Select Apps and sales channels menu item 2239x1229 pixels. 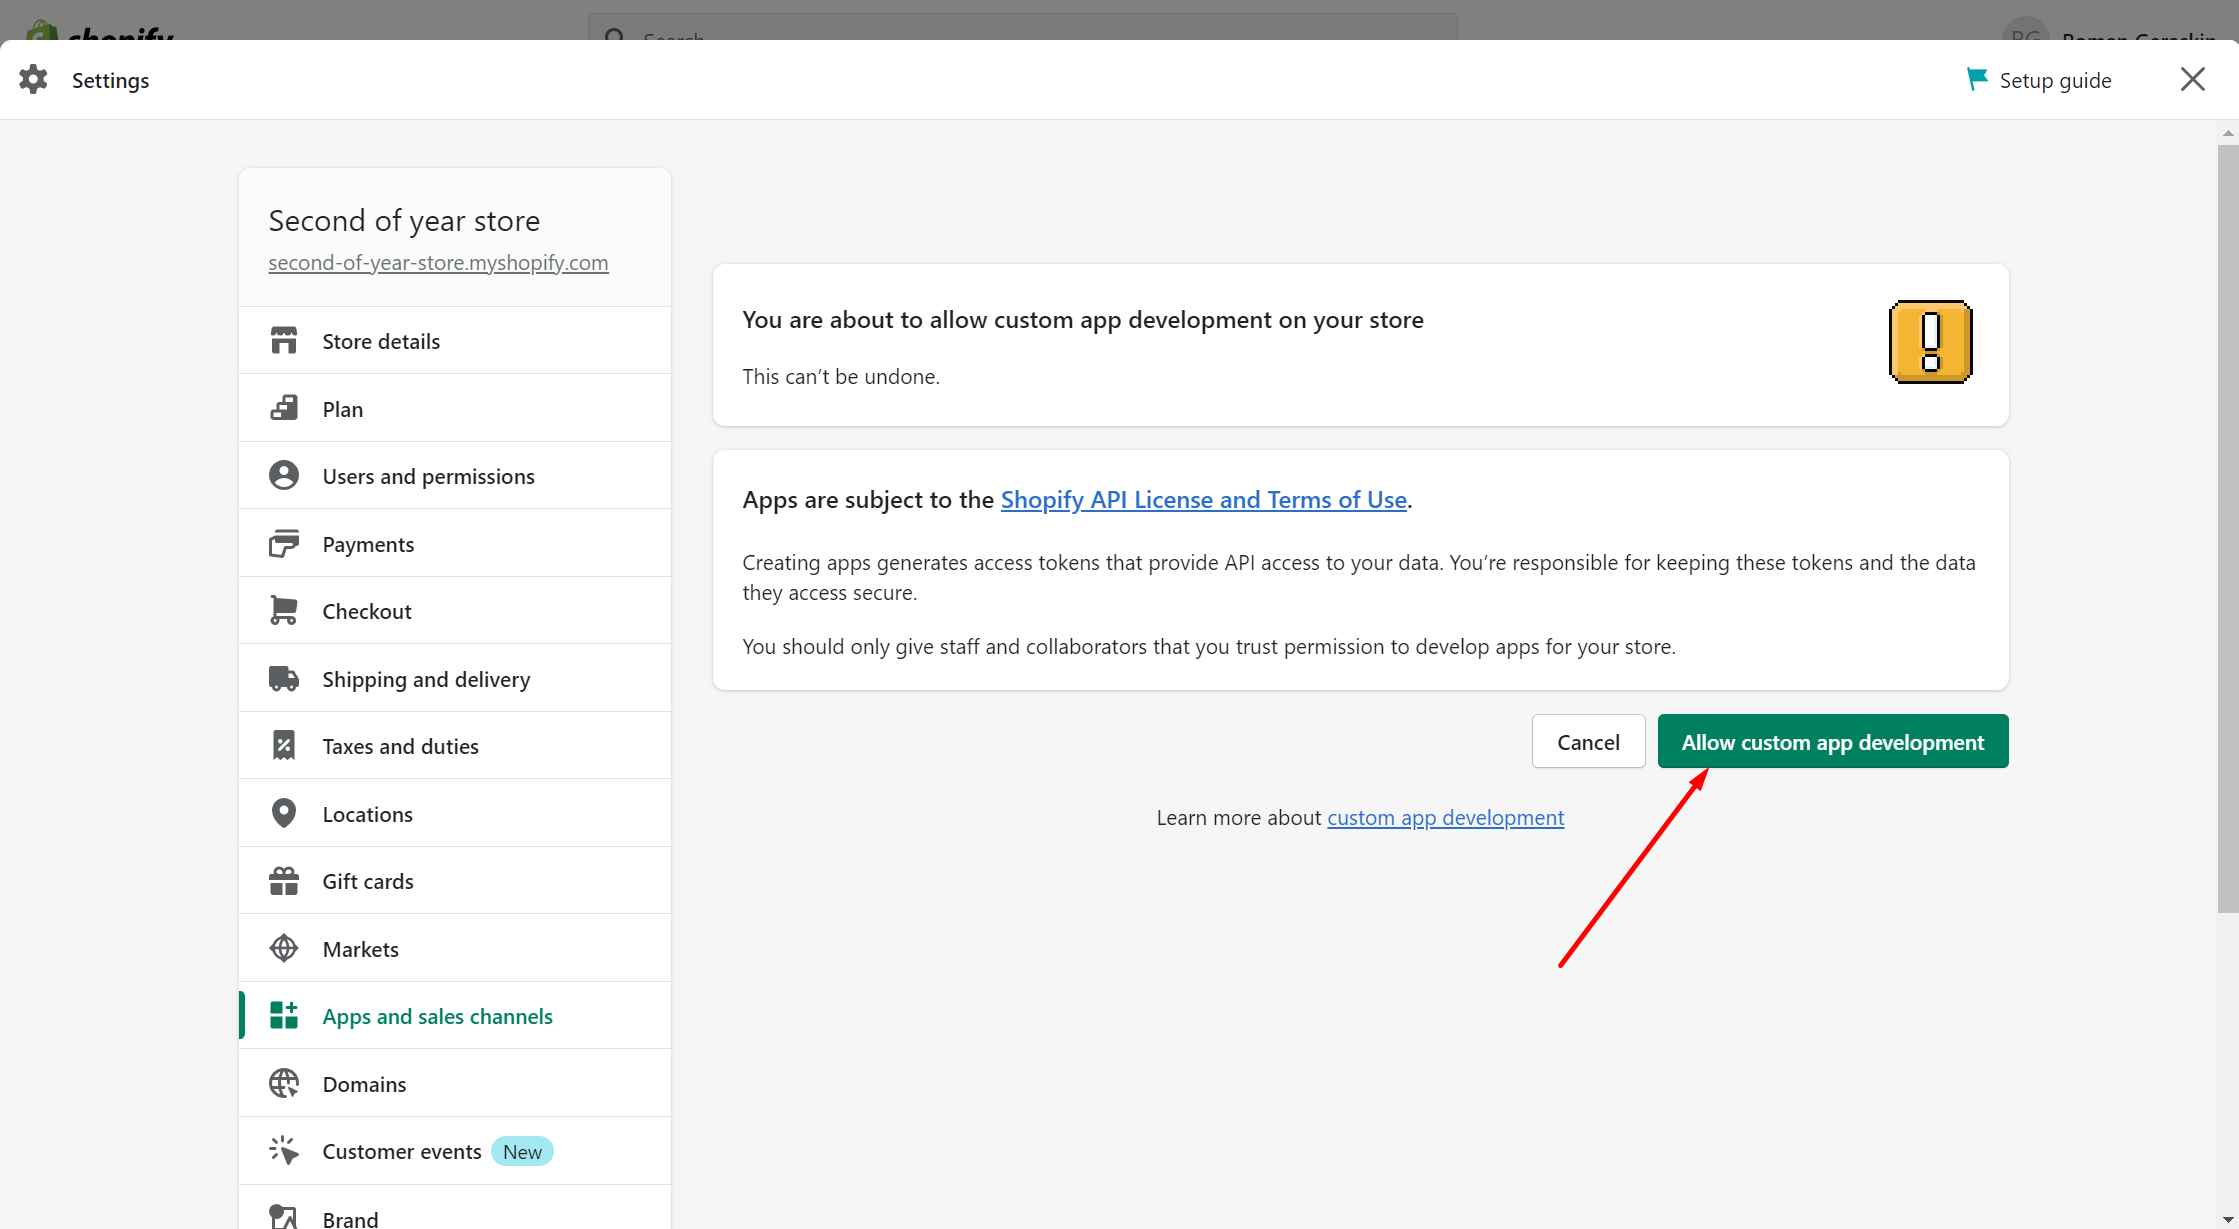437,1016
